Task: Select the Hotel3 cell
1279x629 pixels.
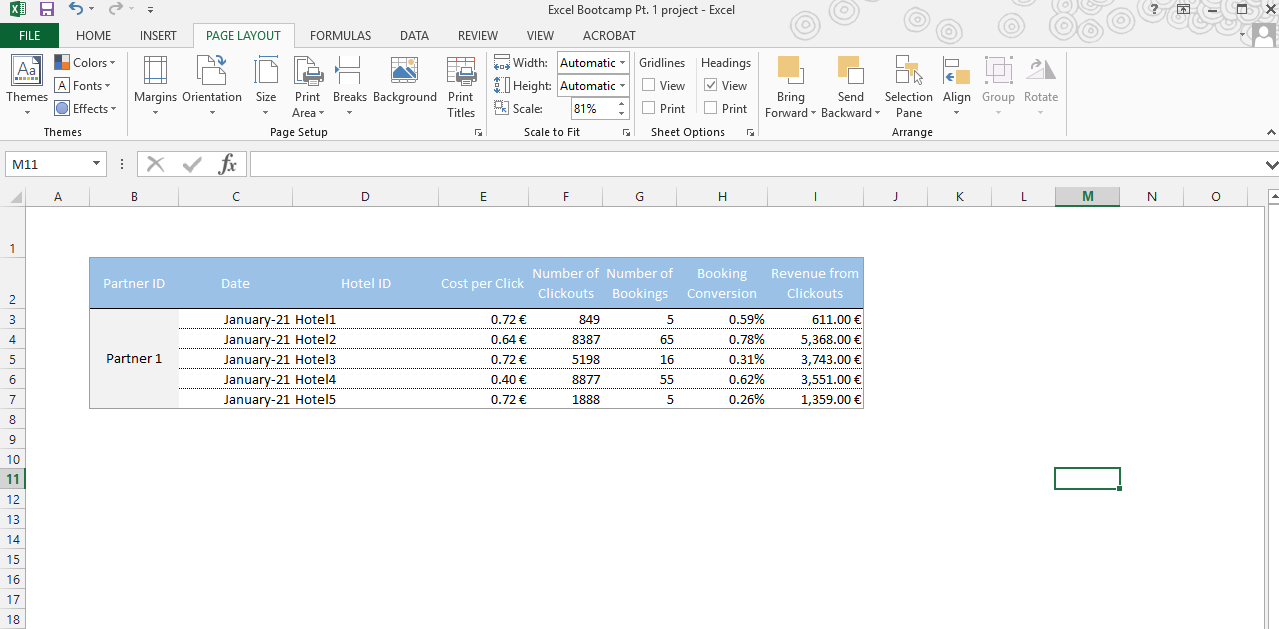Action: point(365,359)
